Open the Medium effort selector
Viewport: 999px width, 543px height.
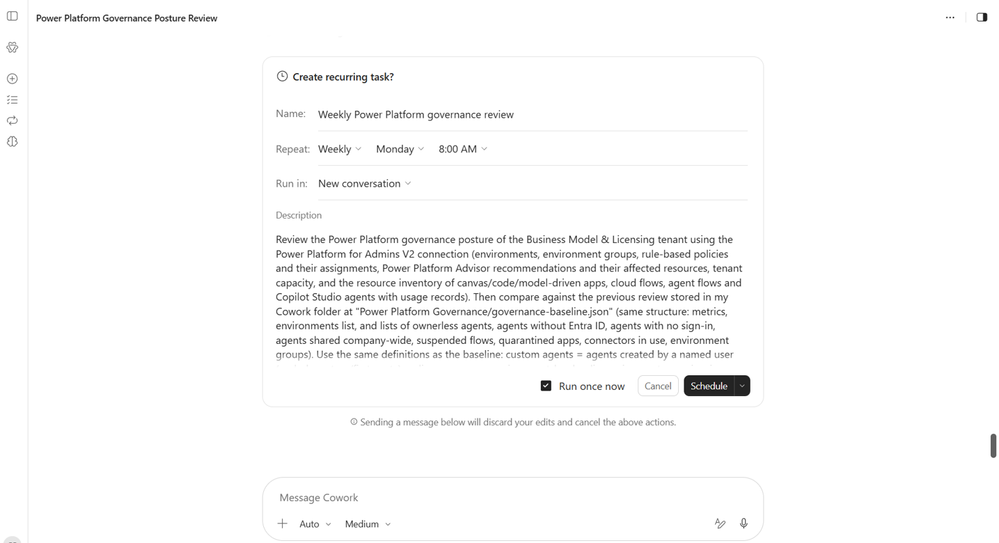(368, 524)
